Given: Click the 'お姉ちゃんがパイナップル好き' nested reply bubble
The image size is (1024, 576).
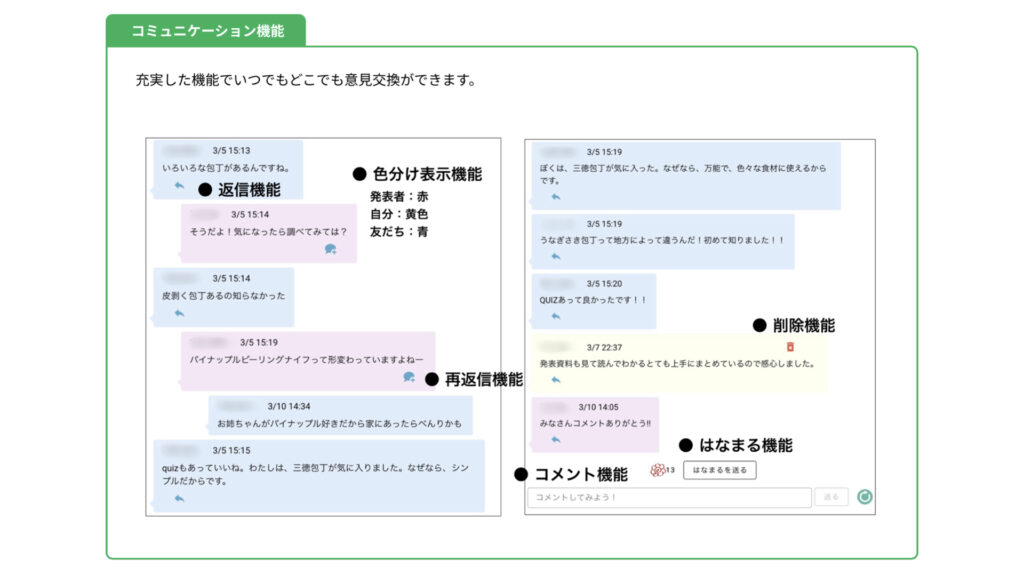Looking at the screenshot, I should click(x=340, y=415).
